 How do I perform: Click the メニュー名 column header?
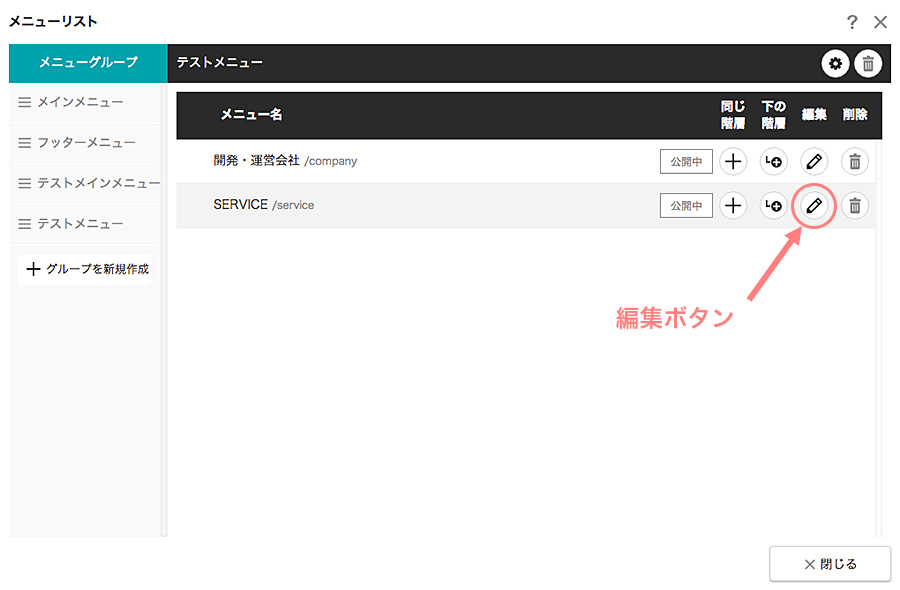251,115
